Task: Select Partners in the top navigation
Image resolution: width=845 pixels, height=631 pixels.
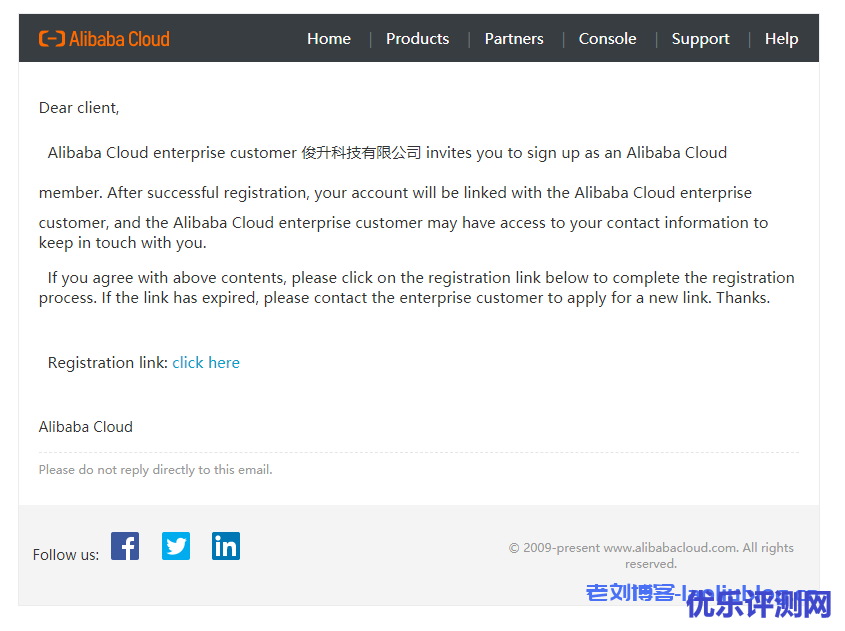Action: (x=514, y=39)
